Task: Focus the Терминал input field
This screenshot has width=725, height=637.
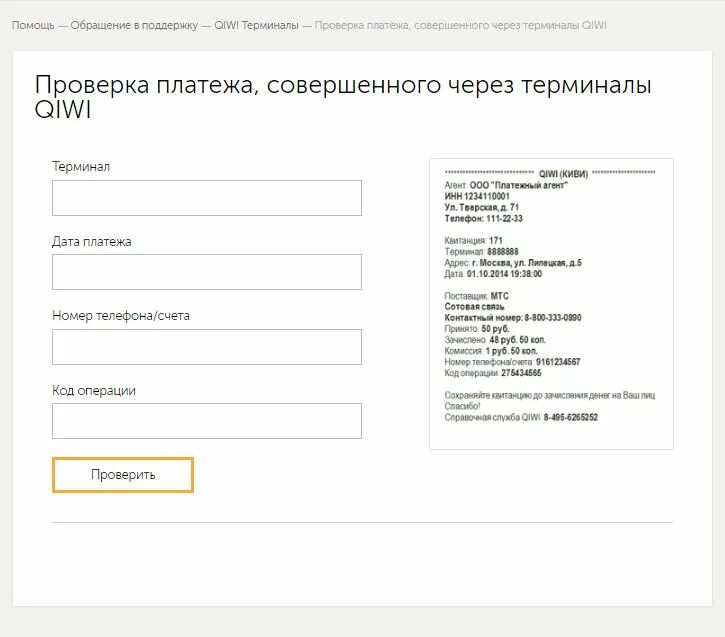Action: (x=207, y=198)
